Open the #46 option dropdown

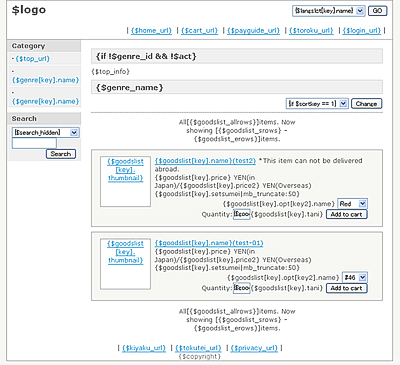click(x=355, y=277)
